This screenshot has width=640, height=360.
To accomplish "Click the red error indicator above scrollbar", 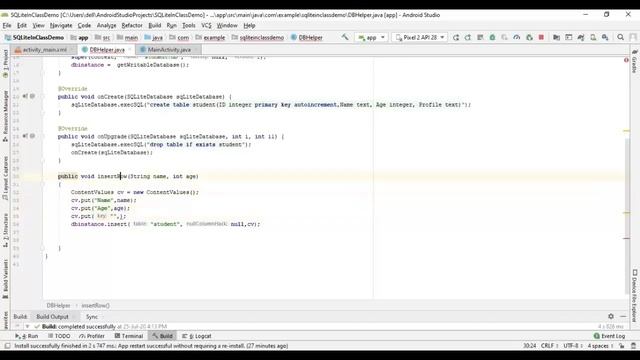I will [626, 60].
